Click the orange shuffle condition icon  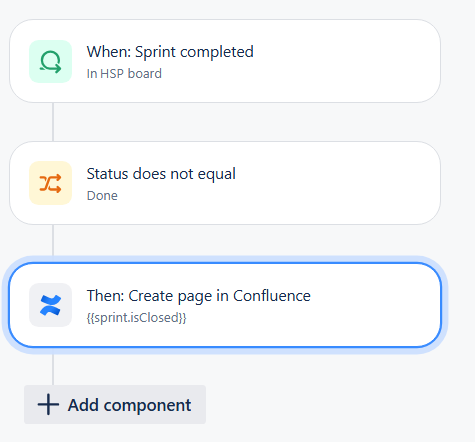[50, 183]
